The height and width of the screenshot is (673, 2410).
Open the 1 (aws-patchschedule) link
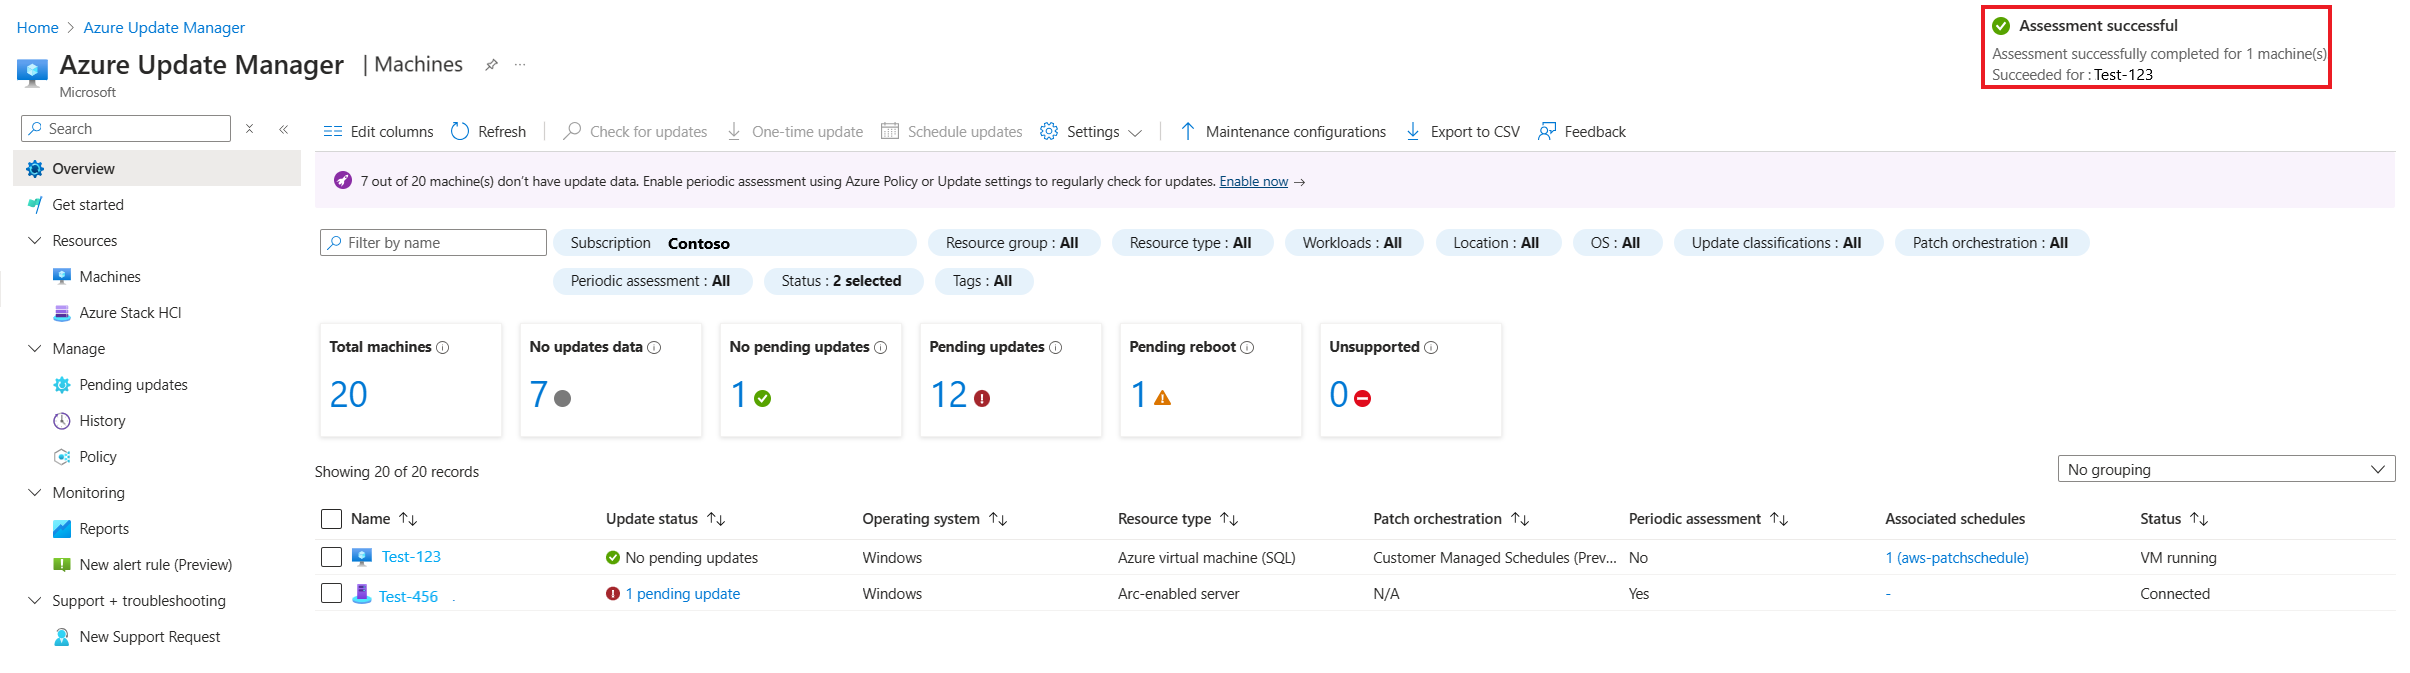click(x=1957, y=558)
